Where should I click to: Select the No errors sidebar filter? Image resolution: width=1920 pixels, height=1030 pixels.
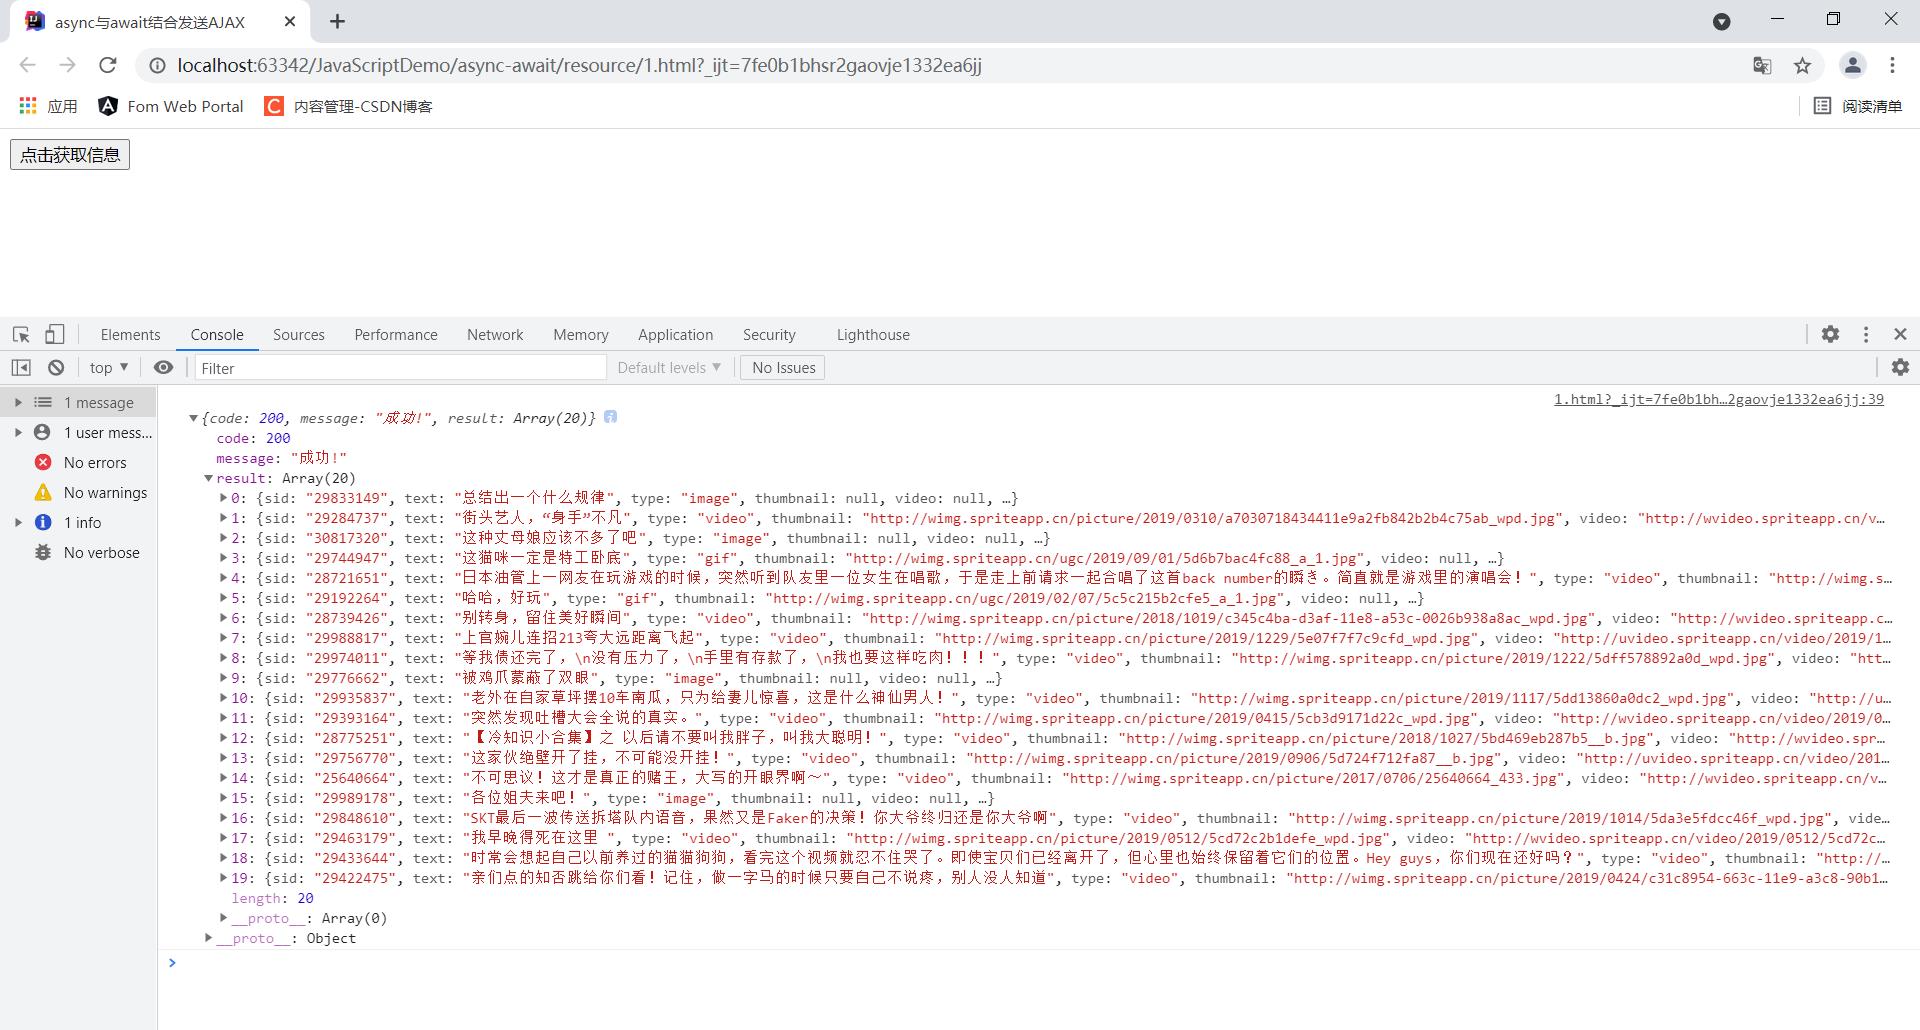79,462
